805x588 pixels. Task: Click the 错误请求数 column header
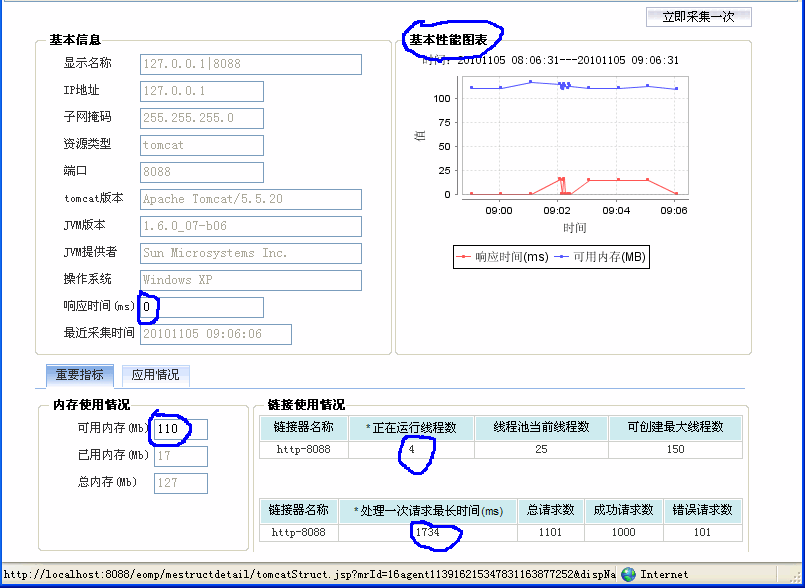pyautogui.click(x=702, y=510)
